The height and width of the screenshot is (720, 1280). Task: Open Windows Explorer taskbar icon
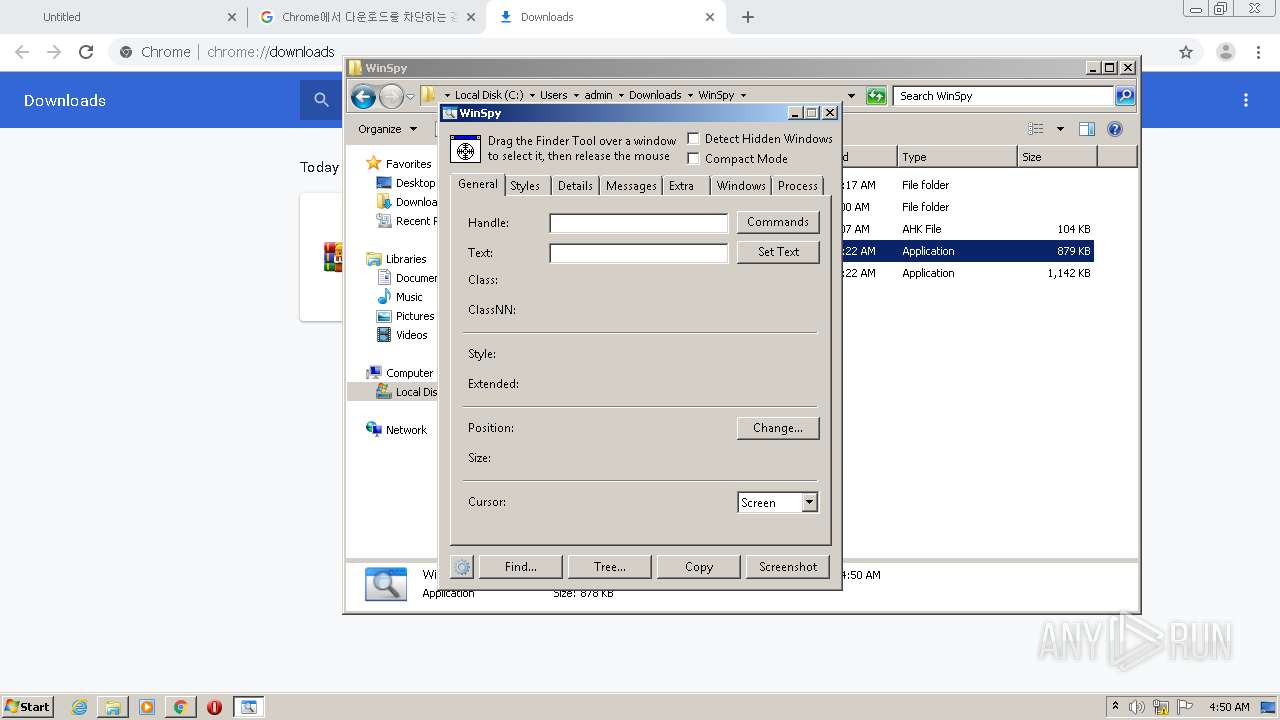(113, 707)
